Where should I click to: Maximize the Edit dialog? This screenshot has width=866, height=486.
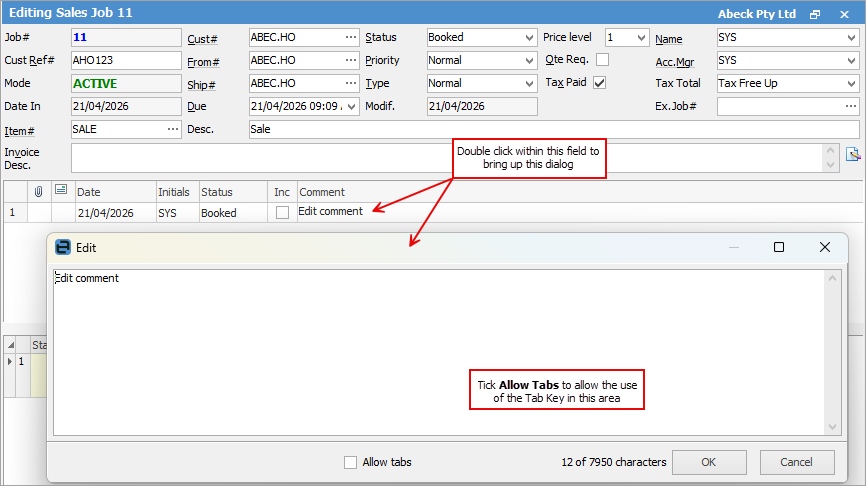tap(779, 247)
